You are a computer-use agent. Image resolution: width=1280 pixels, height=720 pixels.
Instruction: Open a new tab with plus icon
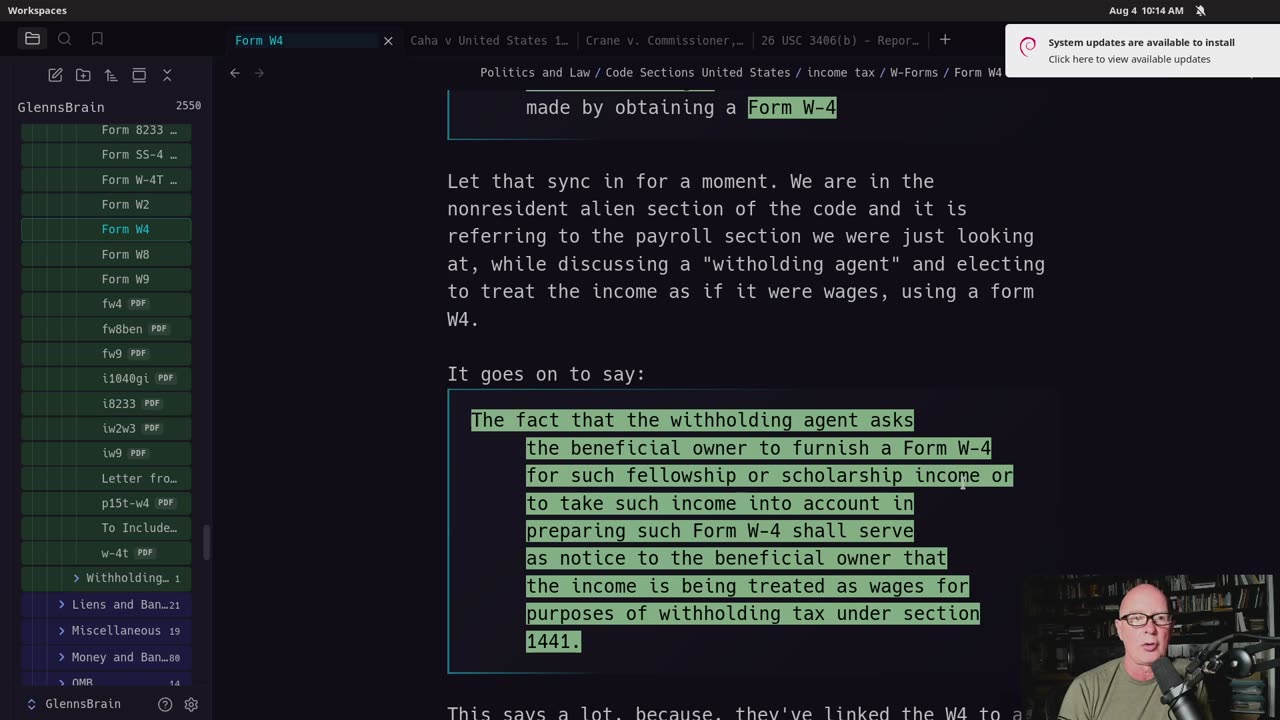(x=945, y=40)
